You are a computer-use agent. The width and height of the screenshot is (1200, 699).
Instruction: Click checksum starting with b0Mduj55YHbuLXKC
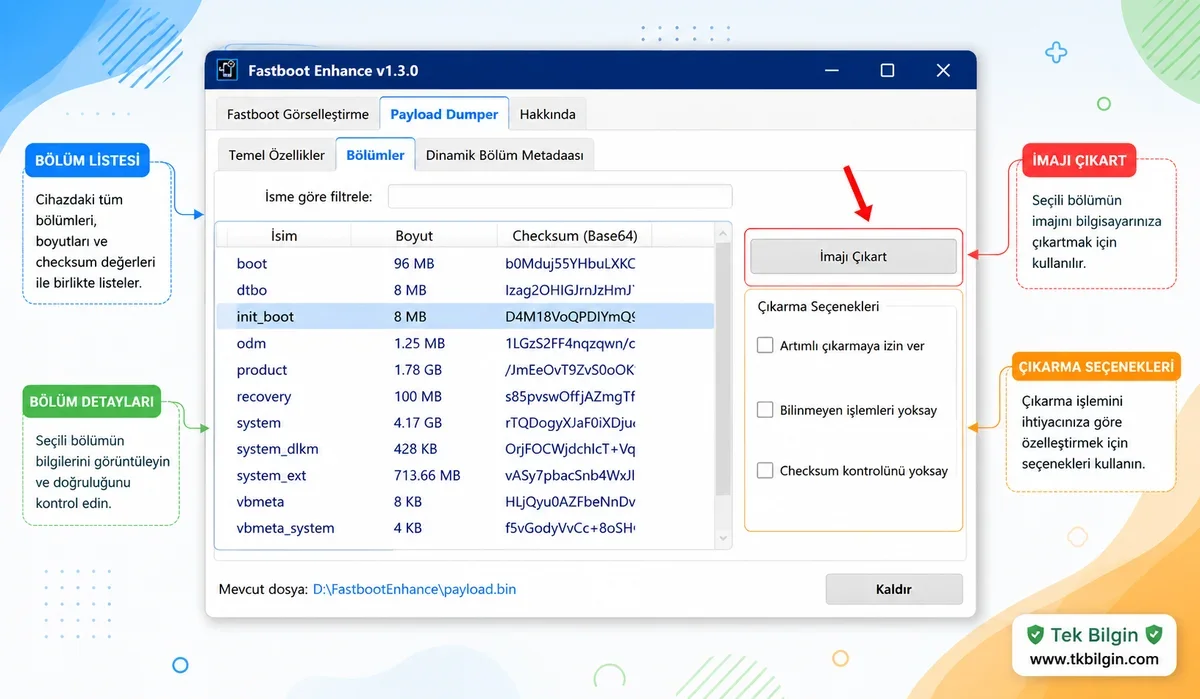[570, 264]
